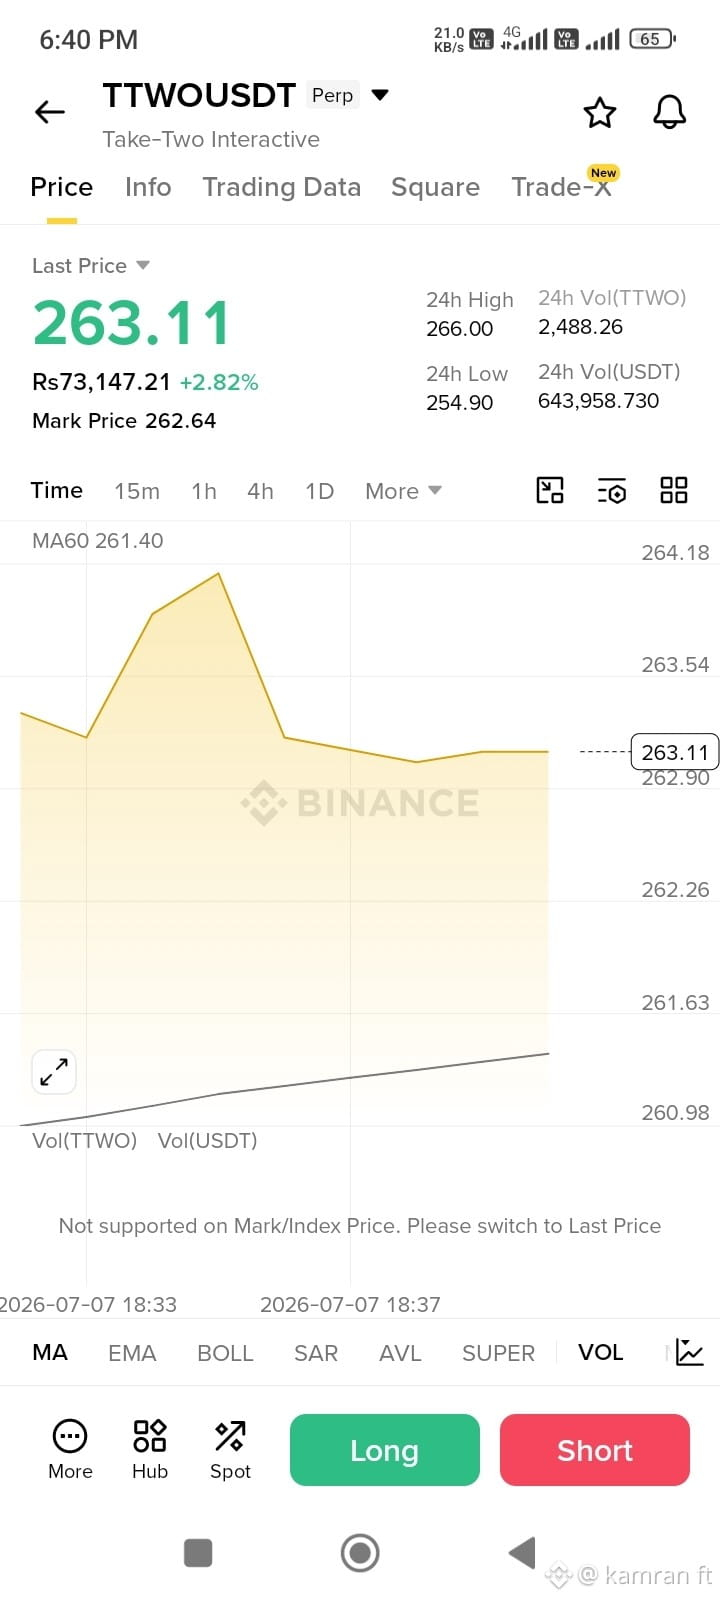720x1600 pixels.
Task: Open the four-square grid layout icon
Action: click(x=674, y=490)
